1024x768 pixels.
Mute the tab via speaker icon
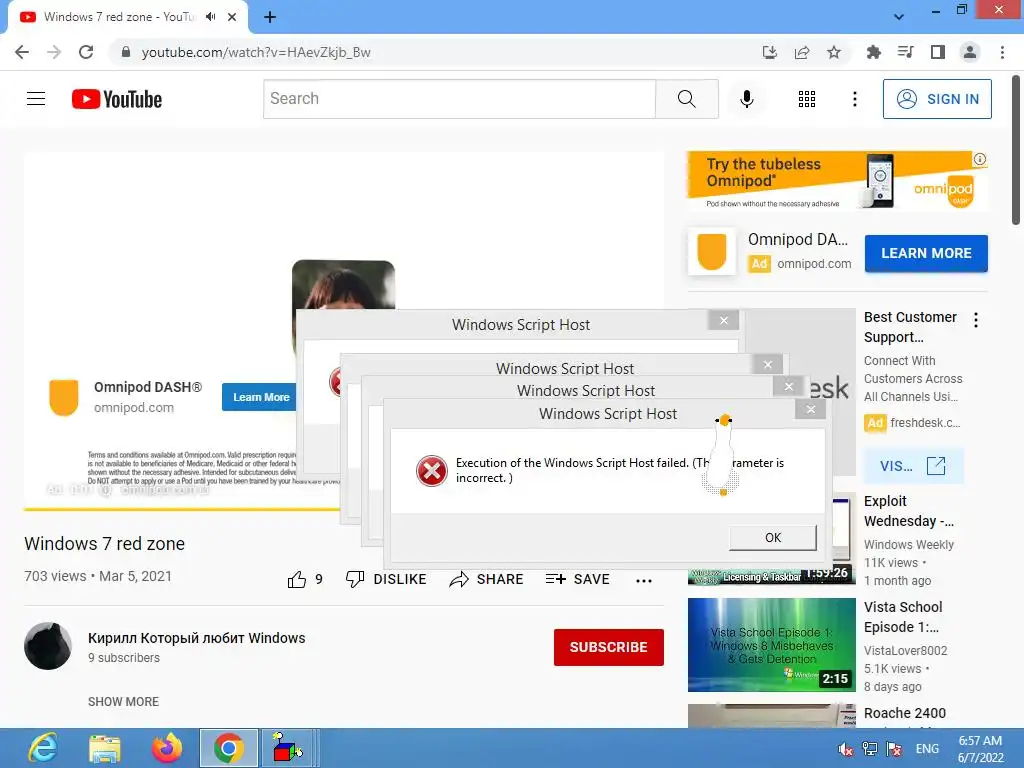pos(210,17)
